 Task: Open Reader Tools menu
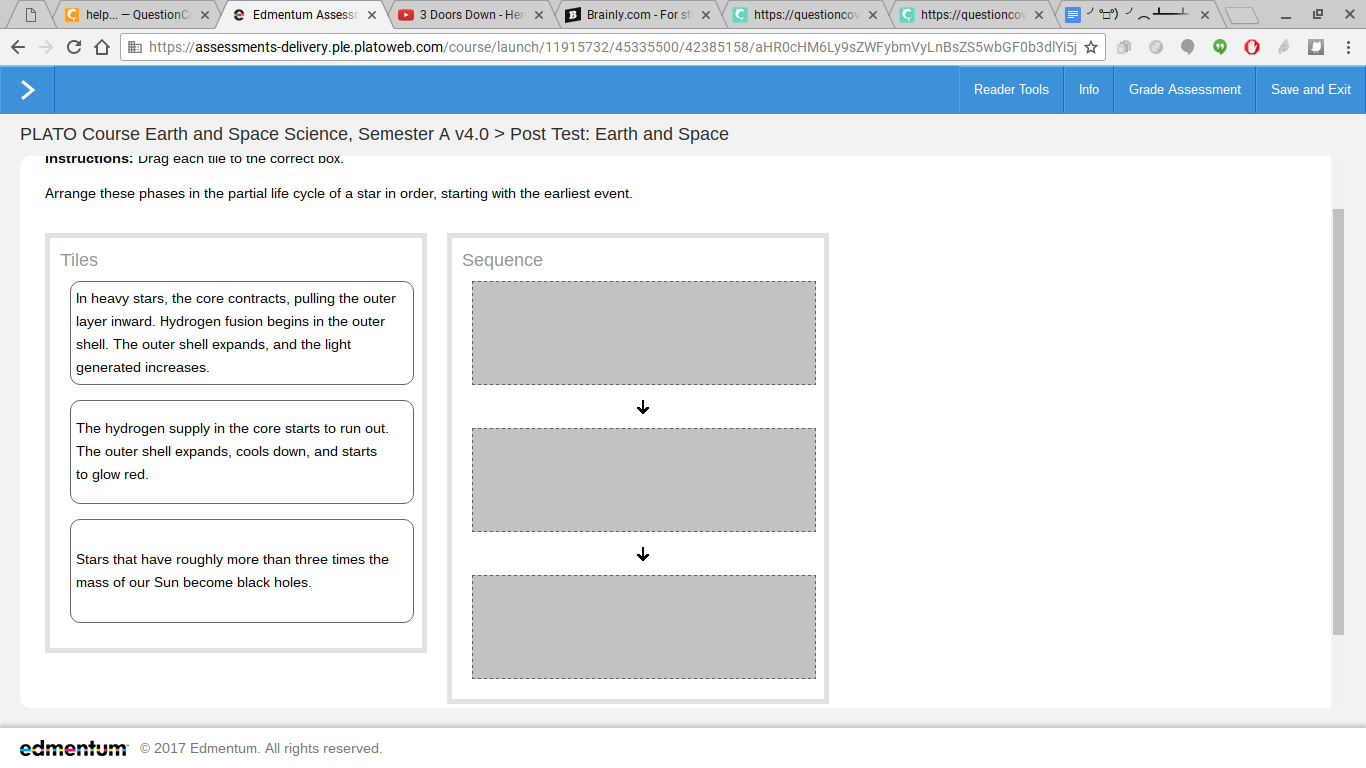(1011, 90)
